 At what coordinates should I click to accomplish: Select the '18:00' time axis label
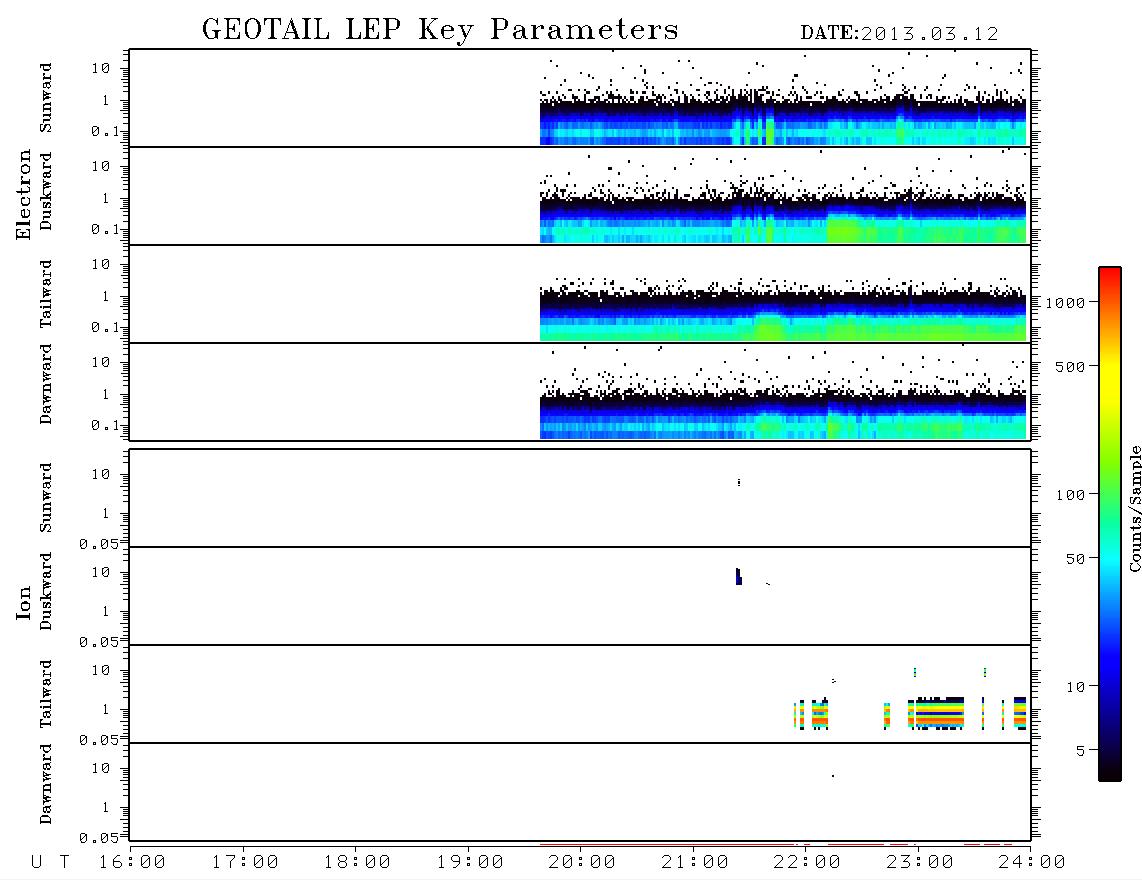pos(358,862)
